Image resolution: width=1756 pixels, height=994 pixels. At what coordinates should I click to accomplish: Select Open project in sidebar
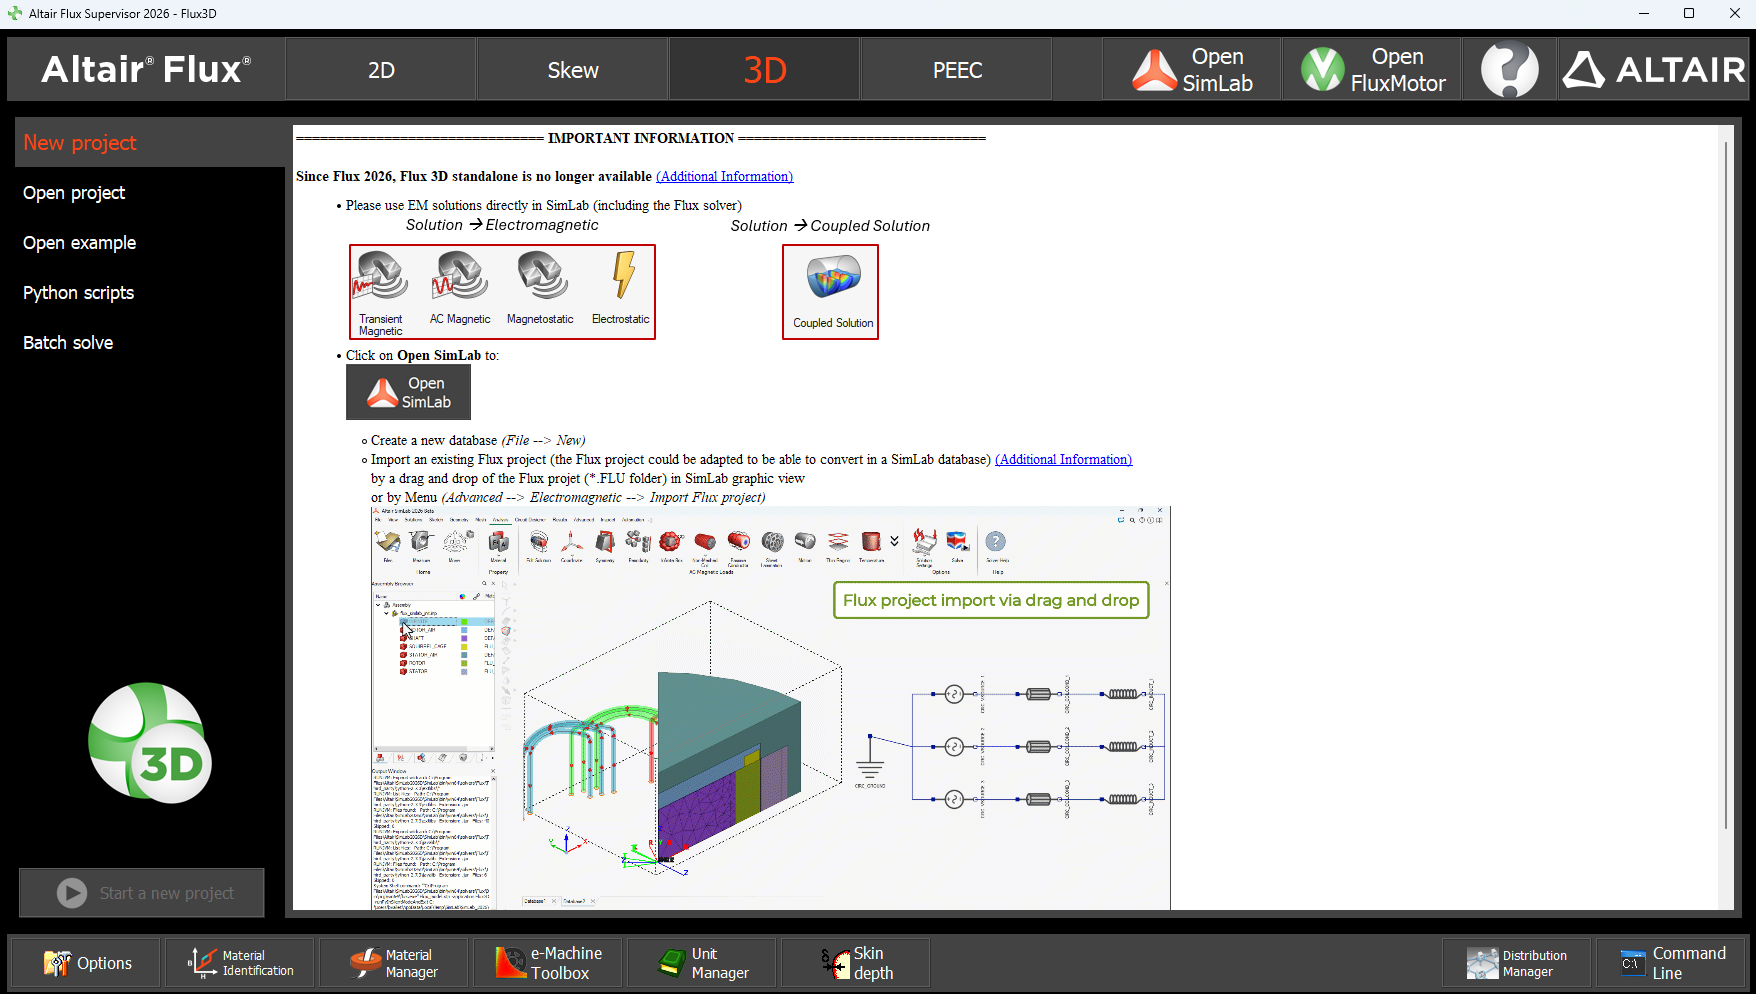pyautogui.click(x=150, y=192)
